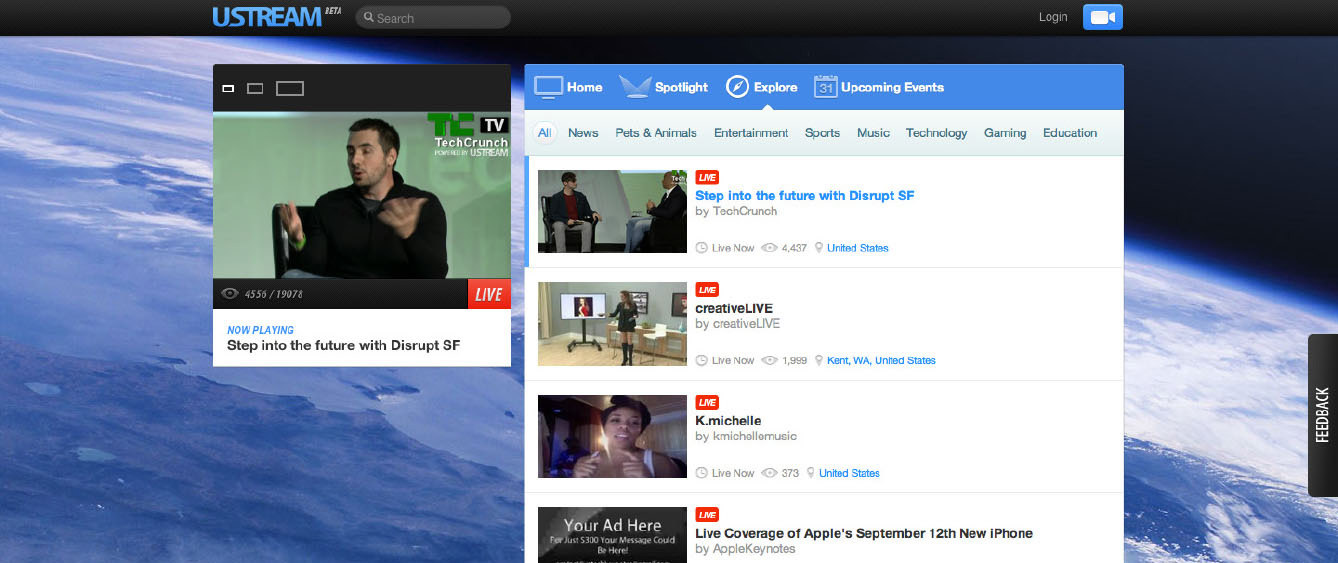Select the smallest player size icon
Image resolution: width=1338 pixels, height=563 pixels.
(228, 88)
